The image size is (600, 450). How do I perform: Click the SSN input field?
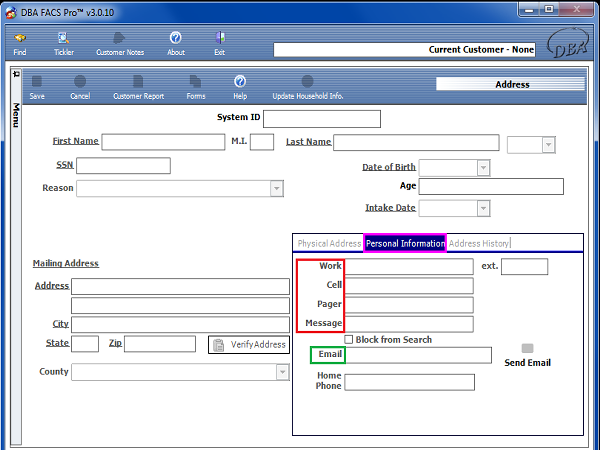pos(124,166)
